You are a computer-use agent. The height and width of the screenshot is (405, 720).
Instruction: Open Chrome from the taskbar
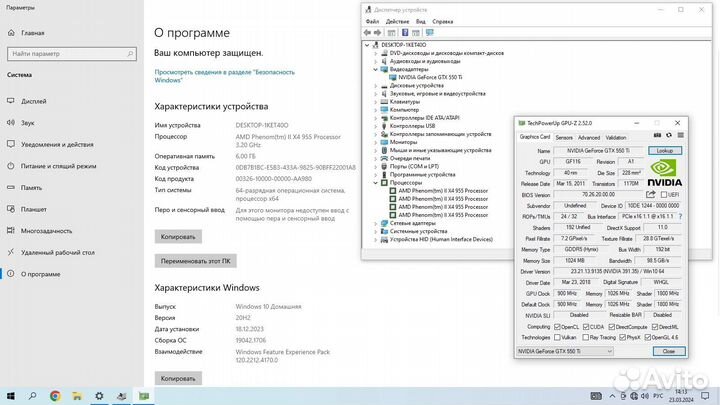(55, 396)
